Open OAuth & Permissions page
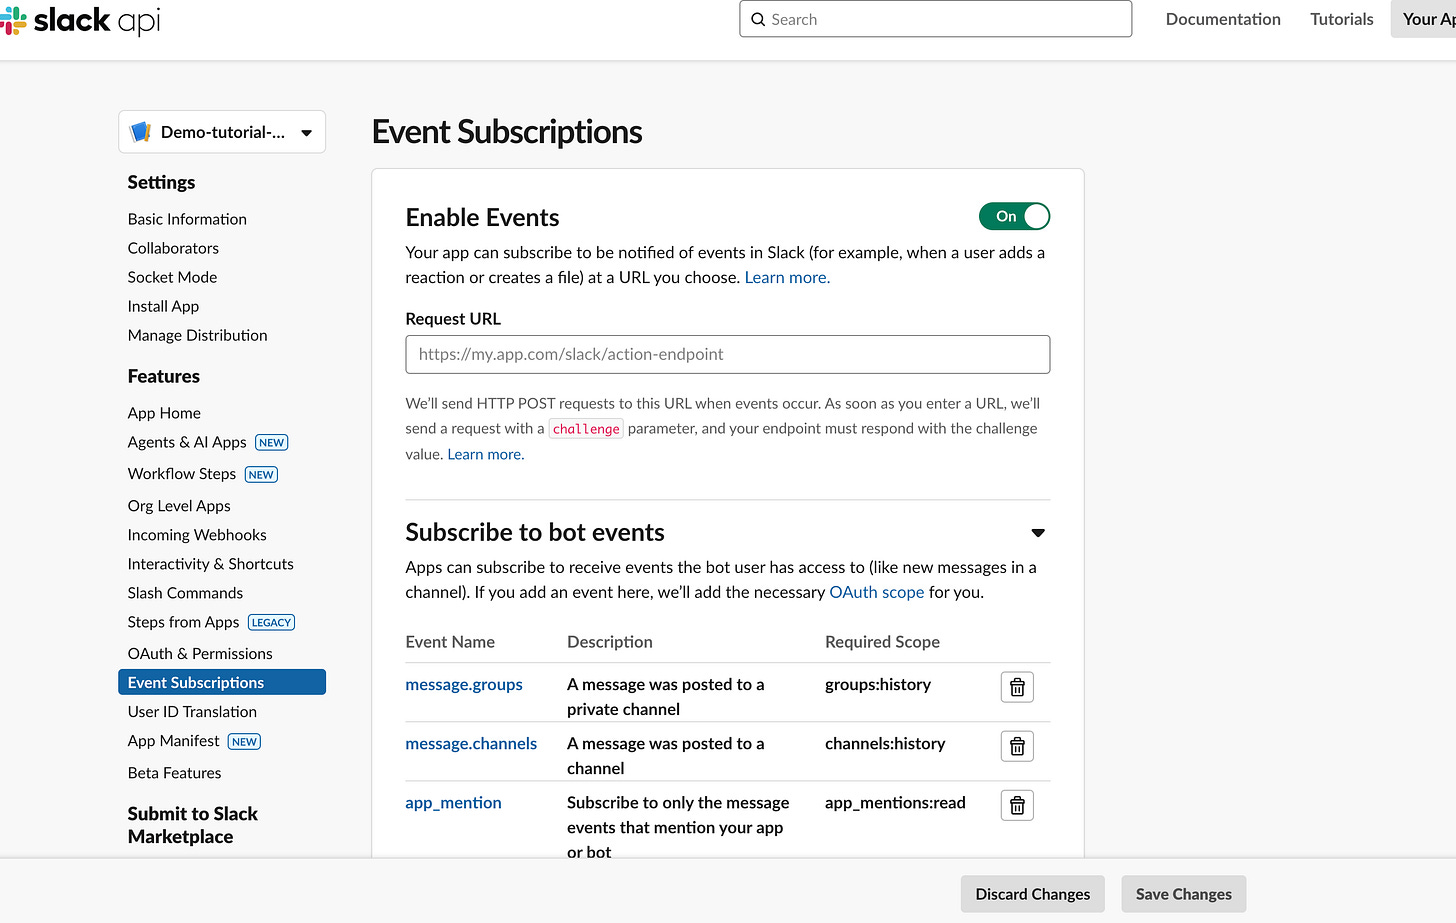The image size is (1456, 923). (x=200, y=654)
